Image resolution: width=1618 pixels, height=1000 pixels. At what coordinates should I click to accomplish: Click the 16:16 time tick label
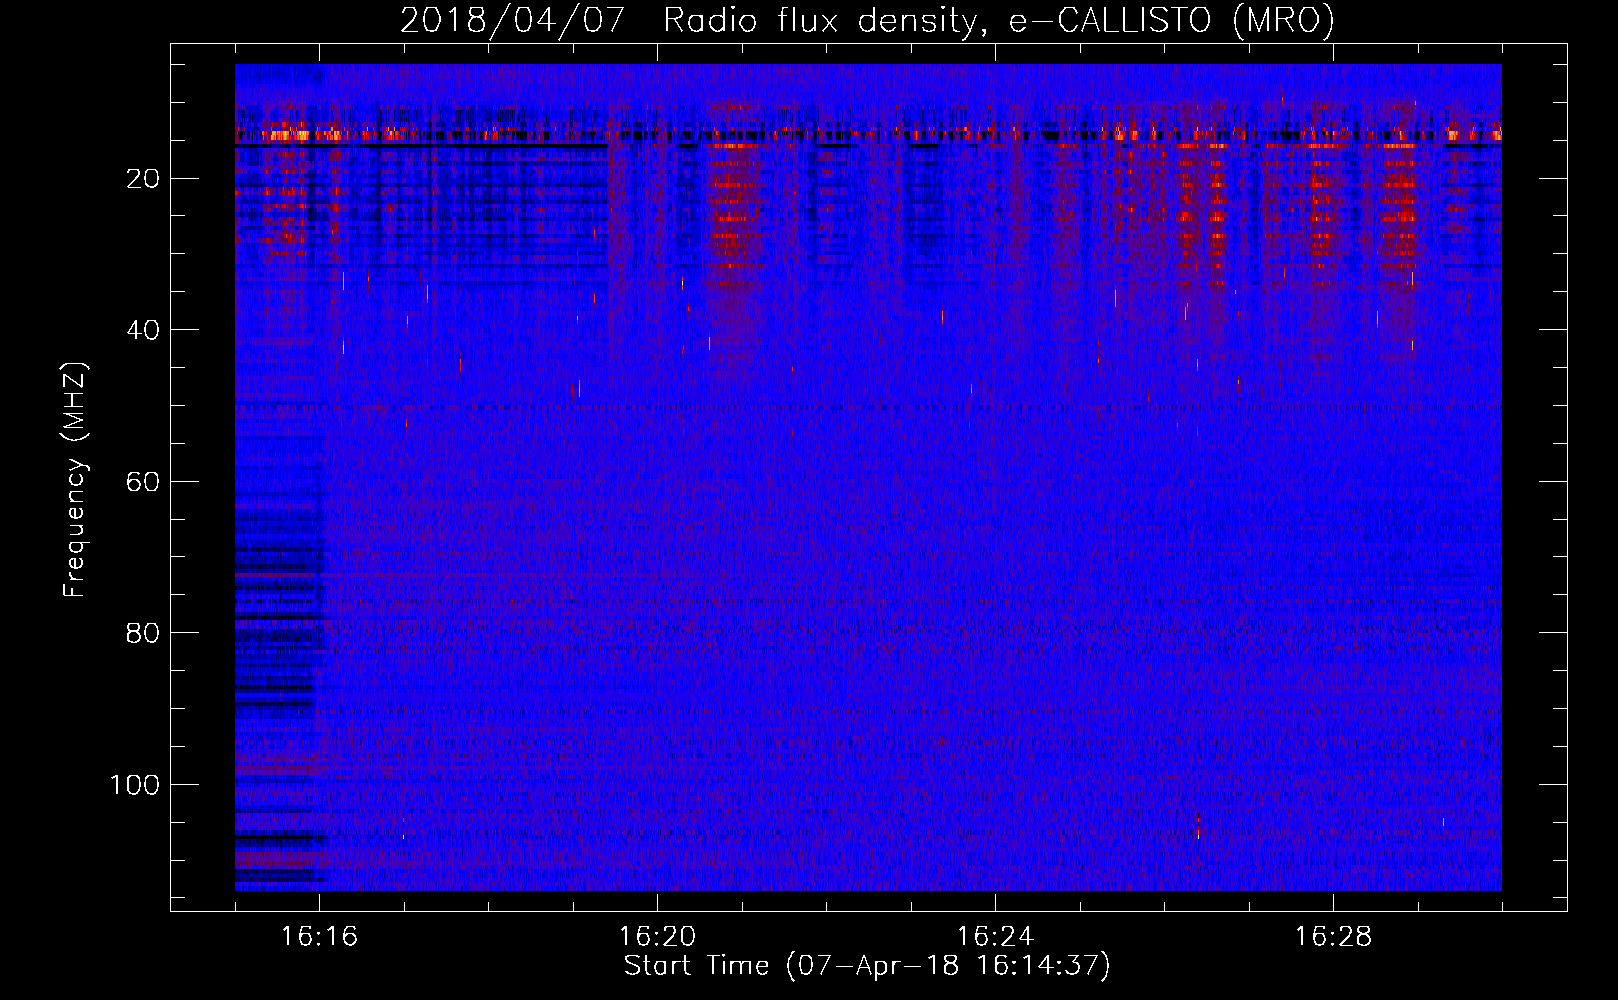pyautogui.click(x=319, y=937)
